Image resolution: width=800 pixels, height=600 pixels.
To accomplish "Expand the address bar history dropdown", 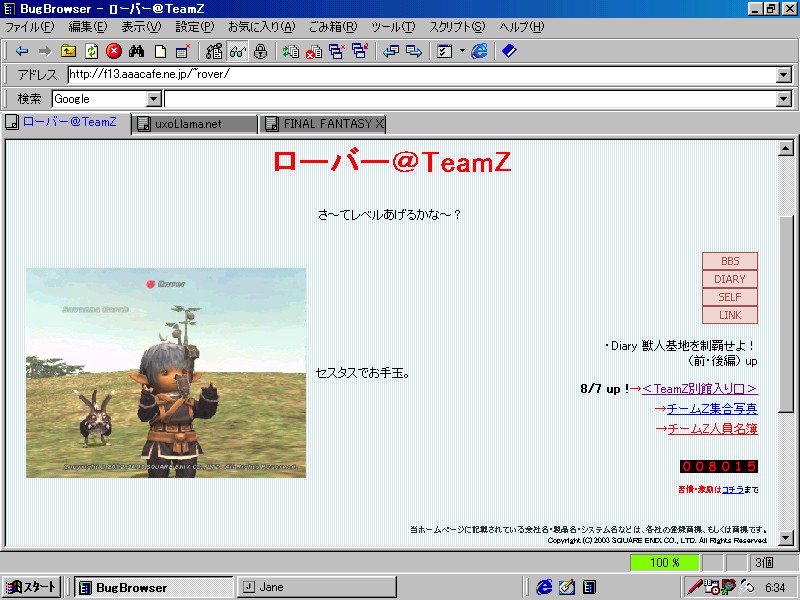I will [x=784, y=75].
